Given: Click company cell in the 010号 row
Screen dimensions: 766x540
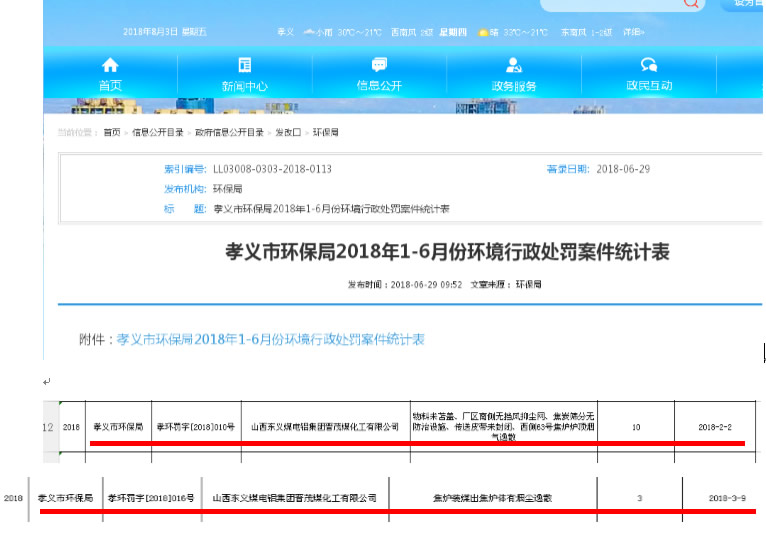Looking at the screenshot, I should [x=325, y=427].
